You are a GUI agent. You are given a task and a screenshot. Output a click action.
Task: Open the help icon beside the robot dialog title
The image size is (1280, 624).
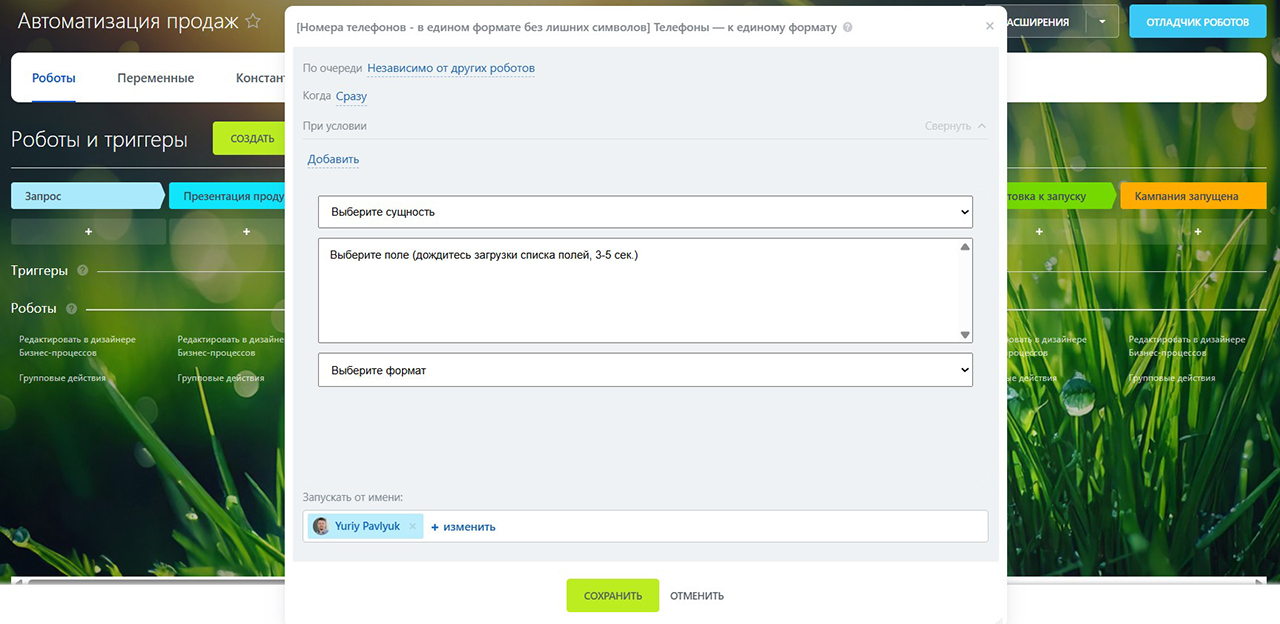[x=848, y=27]
